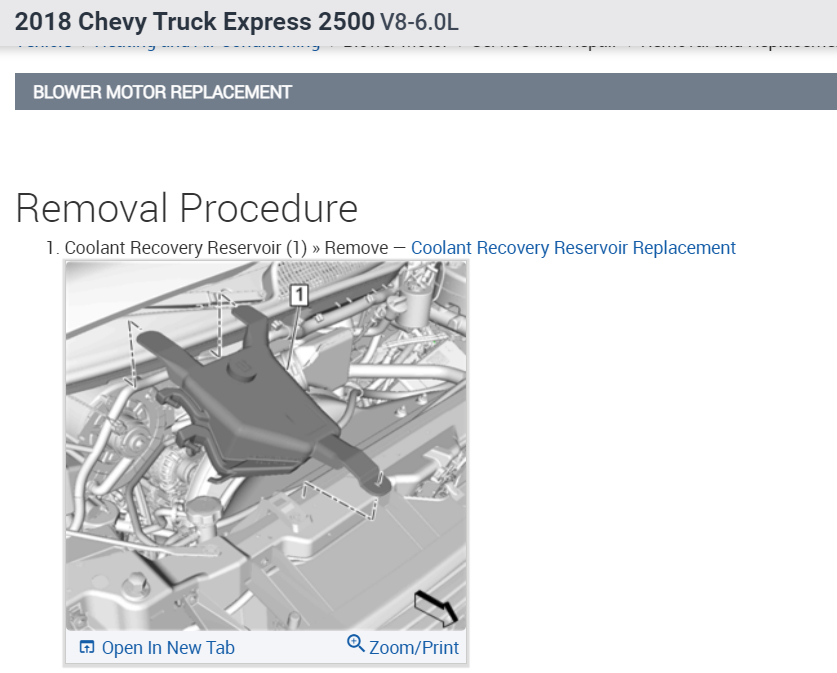Click the V8-6.0L engine label
Screen dimensions: 837x673
point(419,22)
